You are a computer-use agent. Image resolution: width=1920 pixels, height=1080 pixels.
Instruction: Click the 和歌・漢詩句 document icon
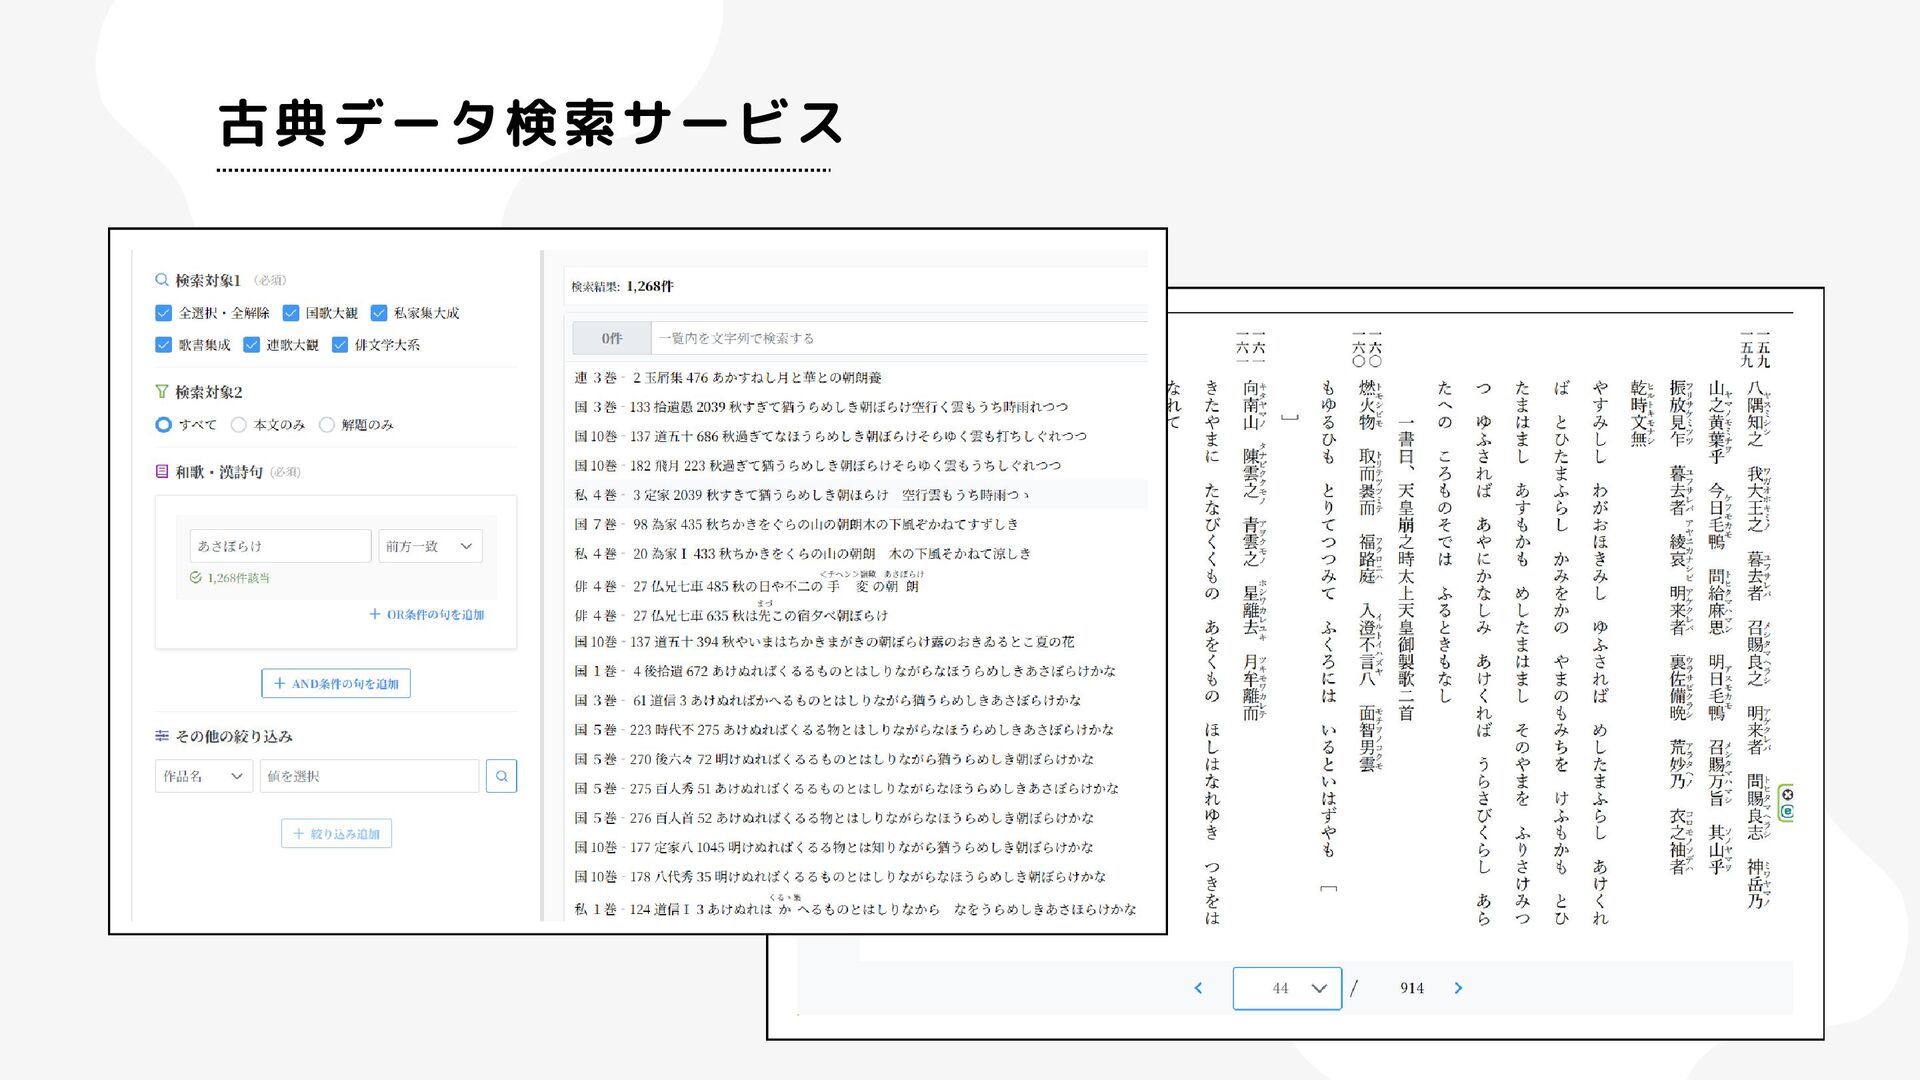[x=162, y=471]
